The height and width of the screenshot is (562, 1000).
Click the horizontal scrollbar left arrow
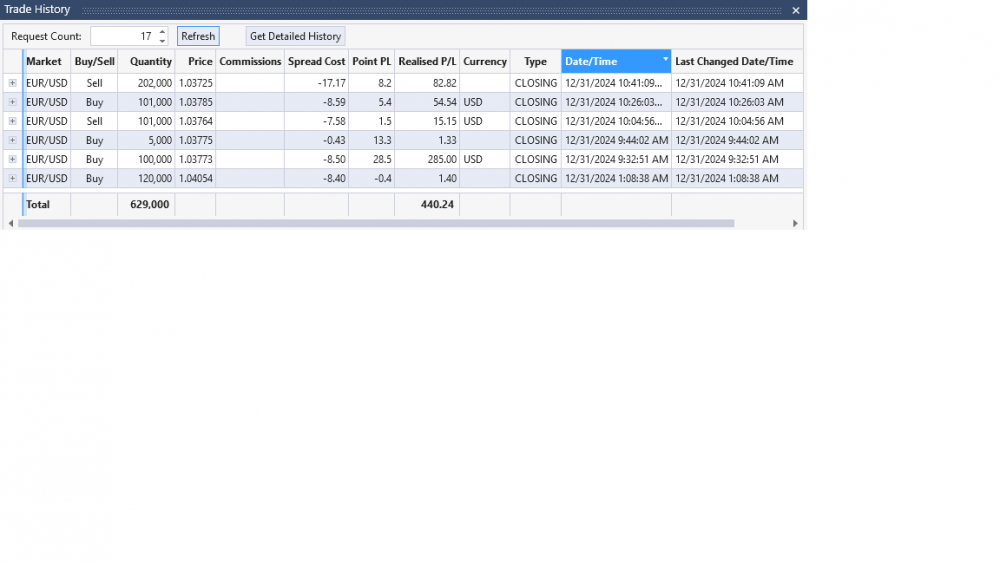(10, 223)
